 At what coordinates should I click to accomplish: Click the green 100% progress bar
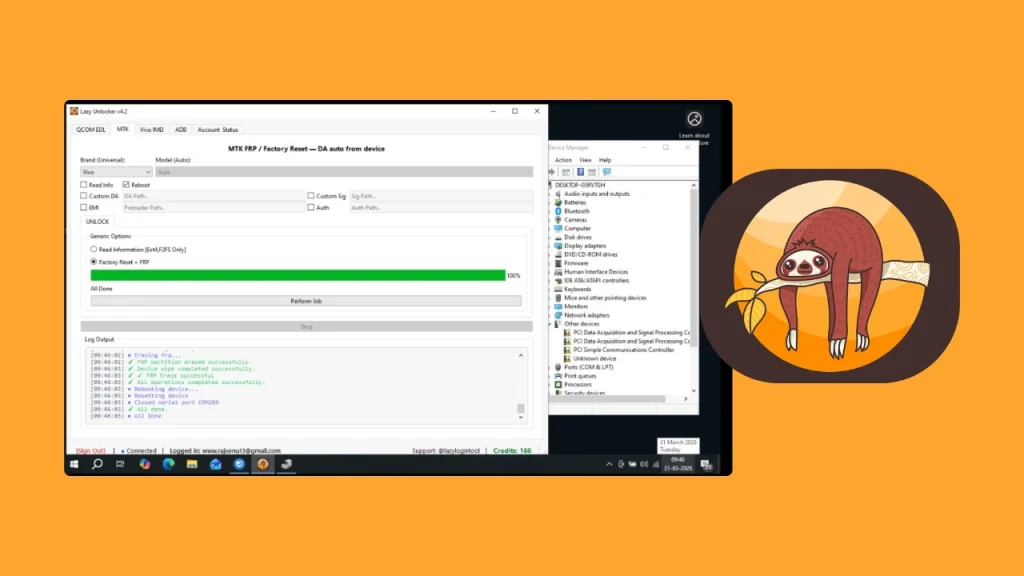click(x=298, y=276)
